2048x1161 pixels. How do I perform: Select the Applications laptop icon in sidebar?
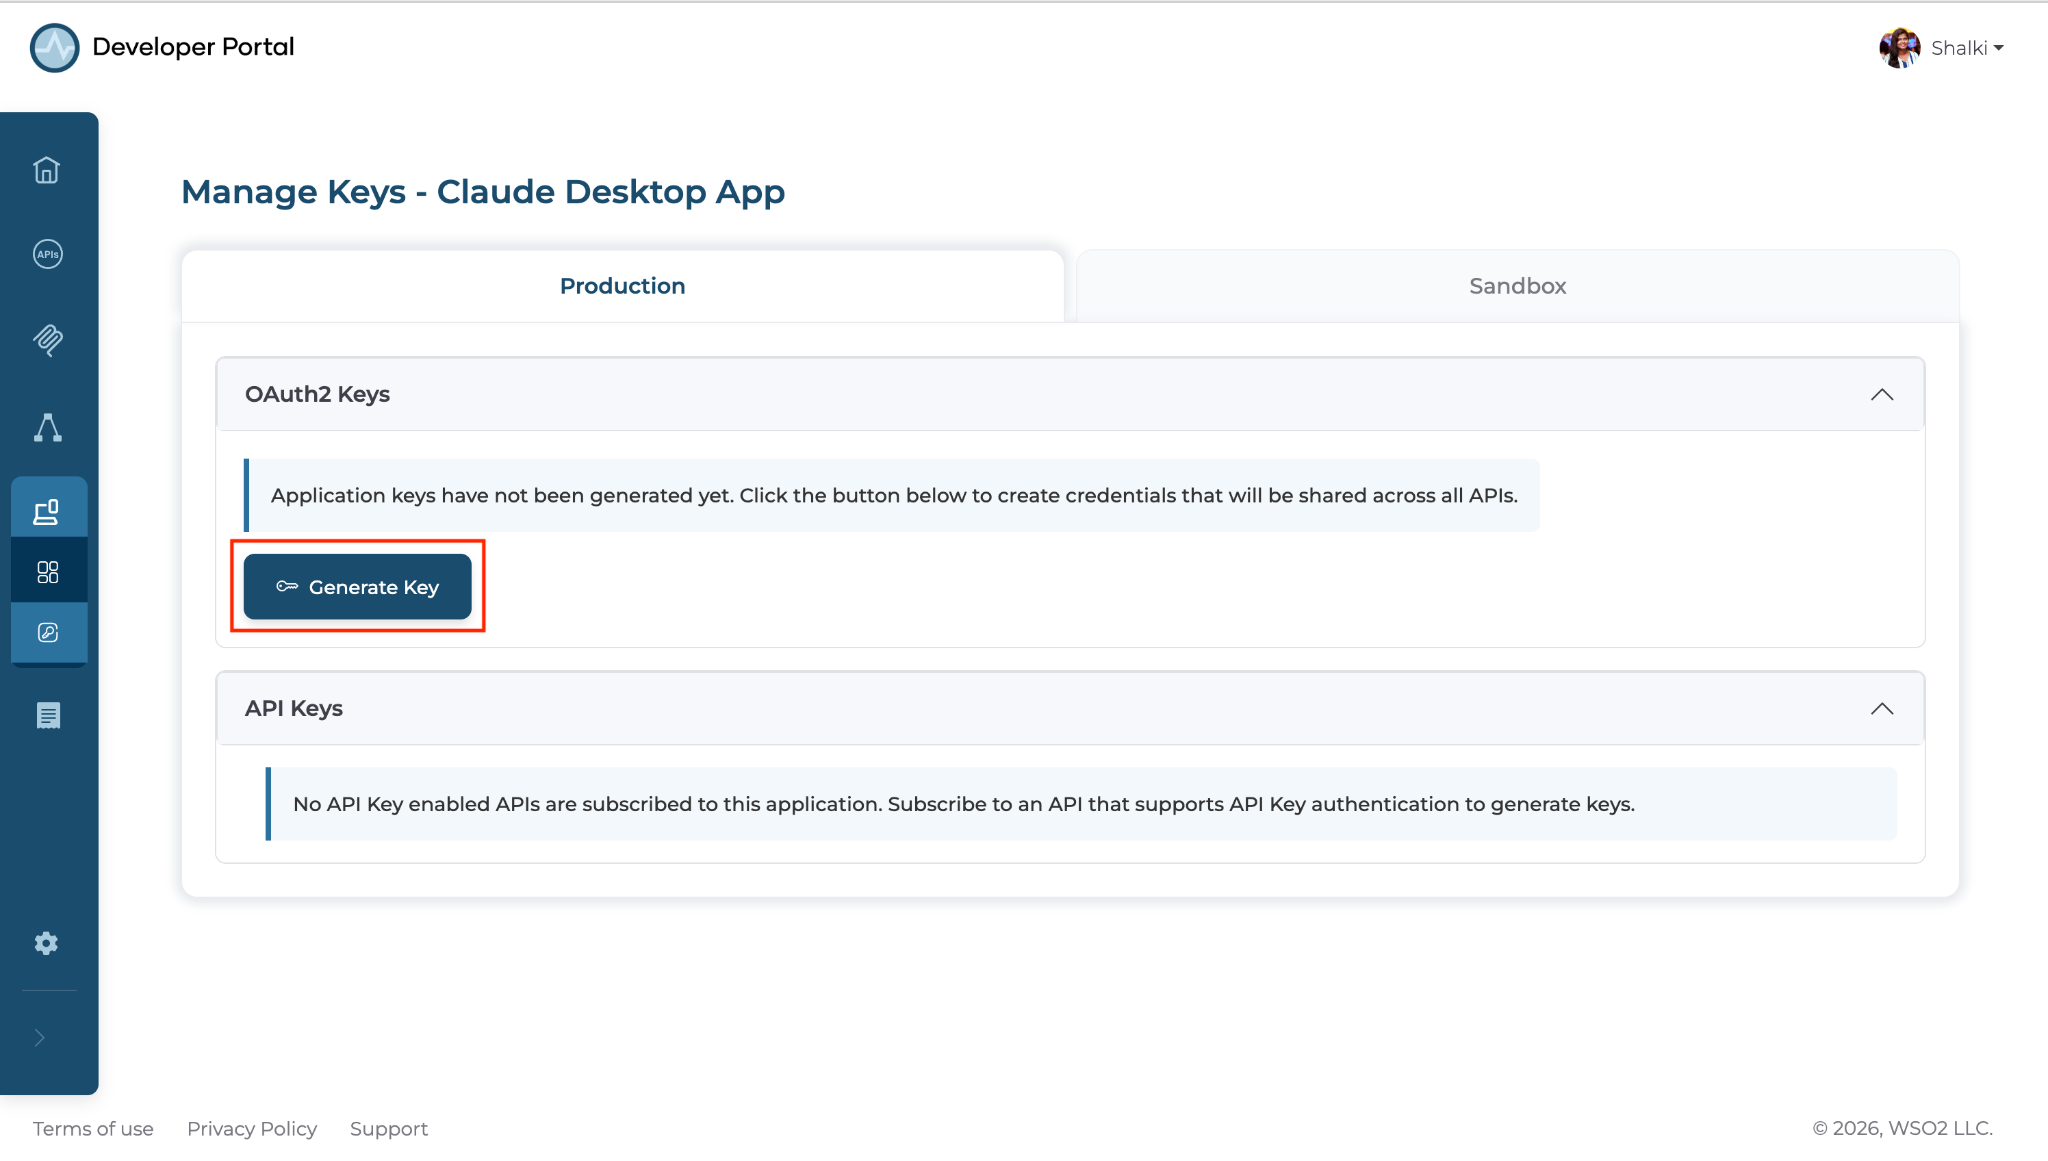pyautogui.click(x=47, y=512)
